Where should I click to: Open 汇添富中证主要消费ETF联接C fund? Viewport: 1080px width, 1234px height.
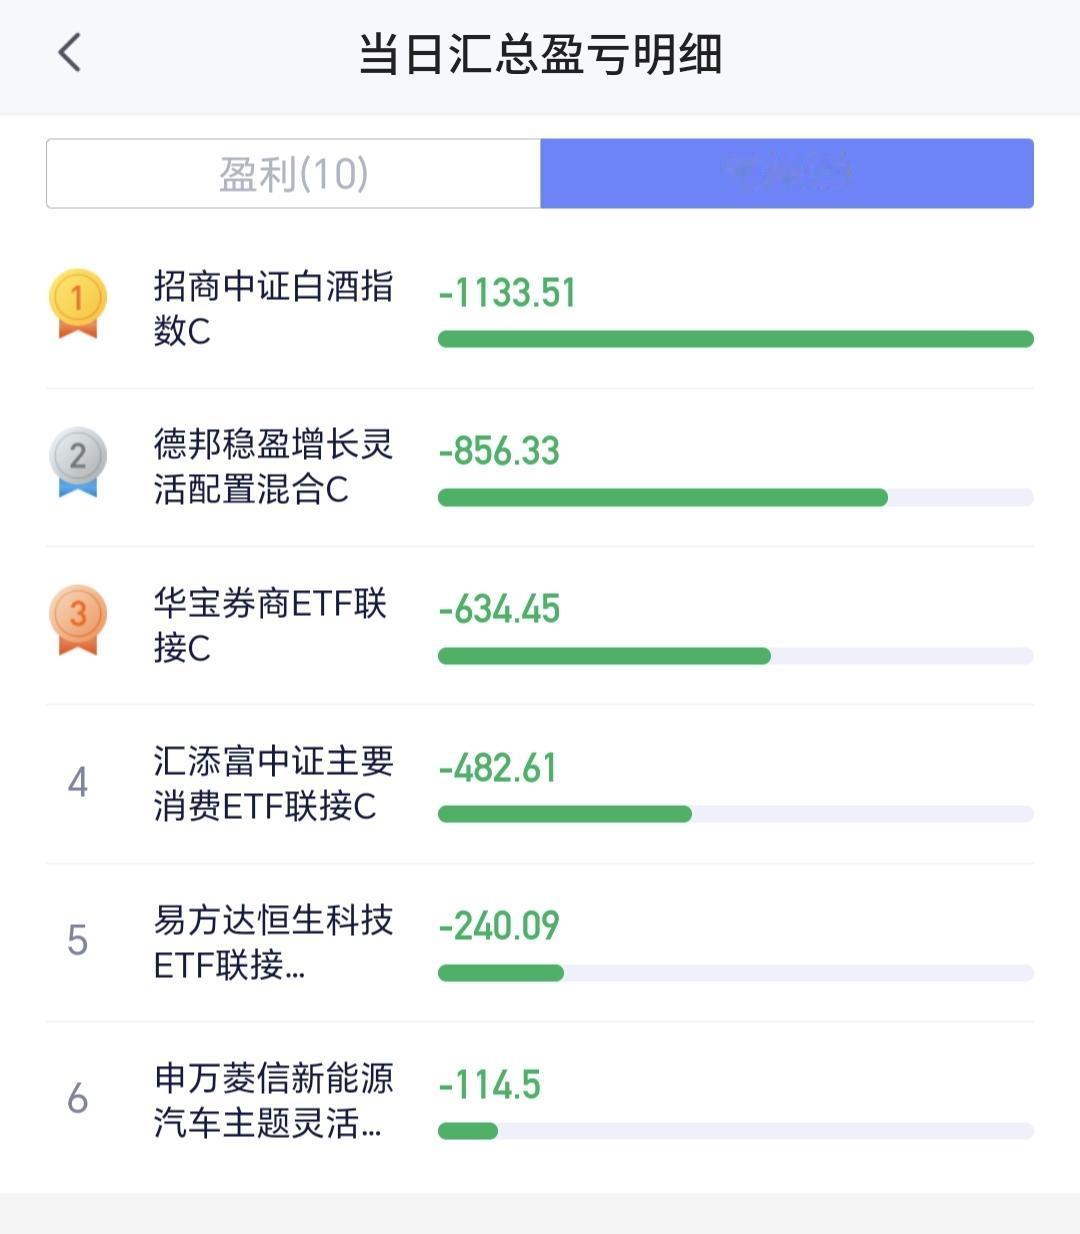tap(273, 783)
